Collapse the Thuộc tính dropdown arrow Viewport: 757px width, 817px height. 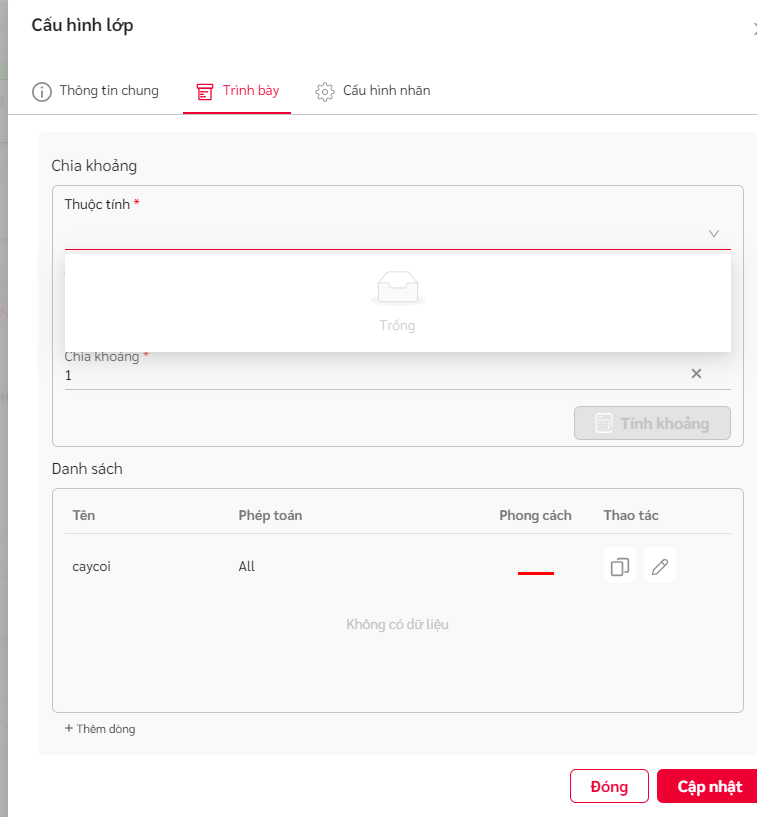(x=714, y=233)
